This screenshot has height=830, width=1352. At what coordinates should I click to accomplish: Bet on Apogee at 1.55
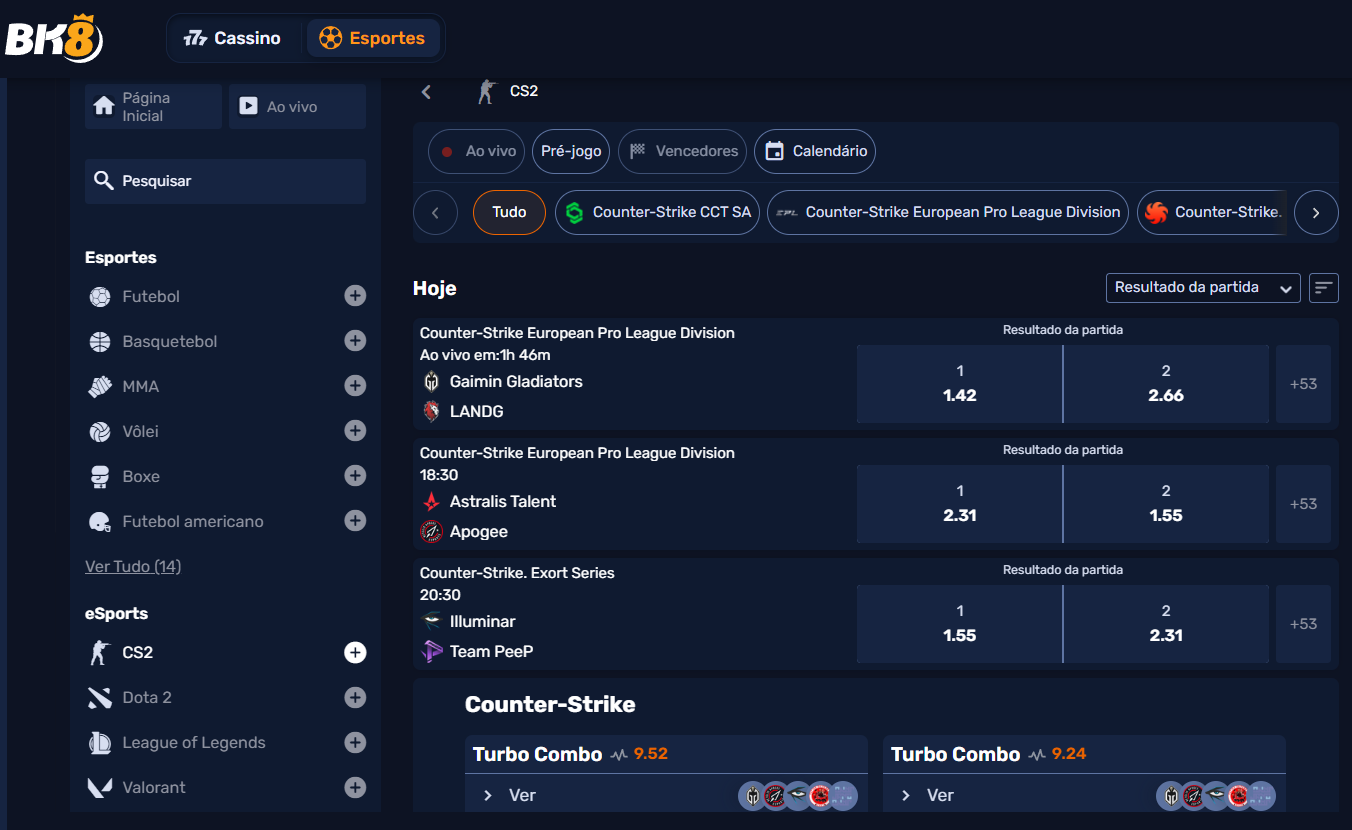(x=1166, y=504)
